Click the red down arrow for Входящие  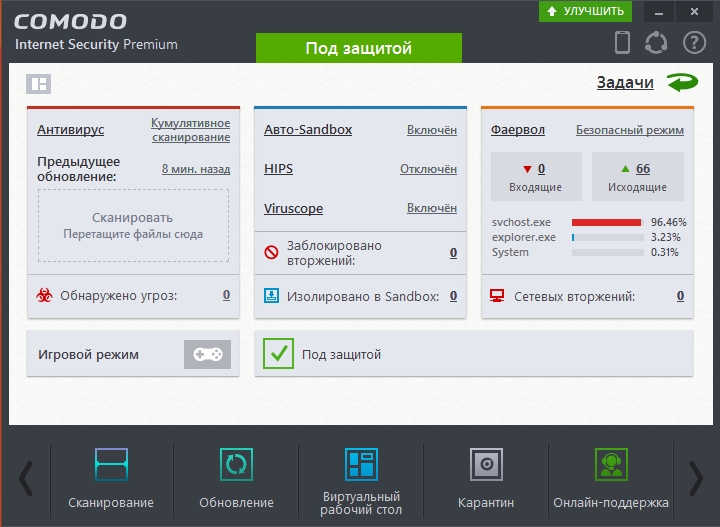(x=527, y=169)
